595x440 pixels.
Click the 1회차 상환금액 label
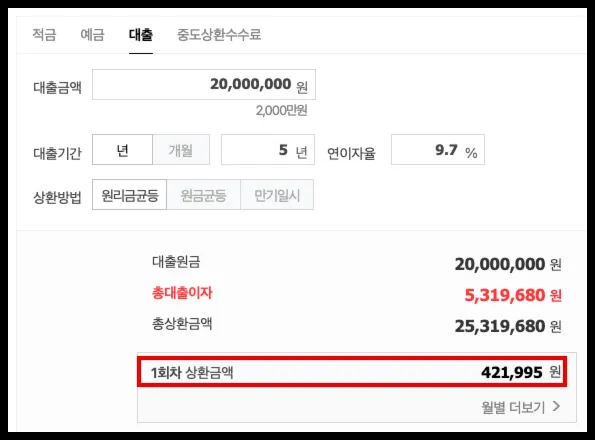(x=192, y=372)
